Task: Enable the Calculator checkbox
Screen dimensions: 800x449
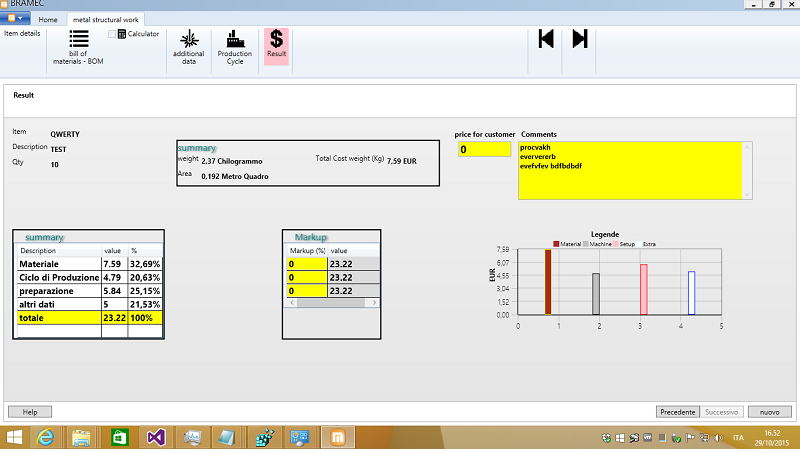Action: [x=112, y=34]
